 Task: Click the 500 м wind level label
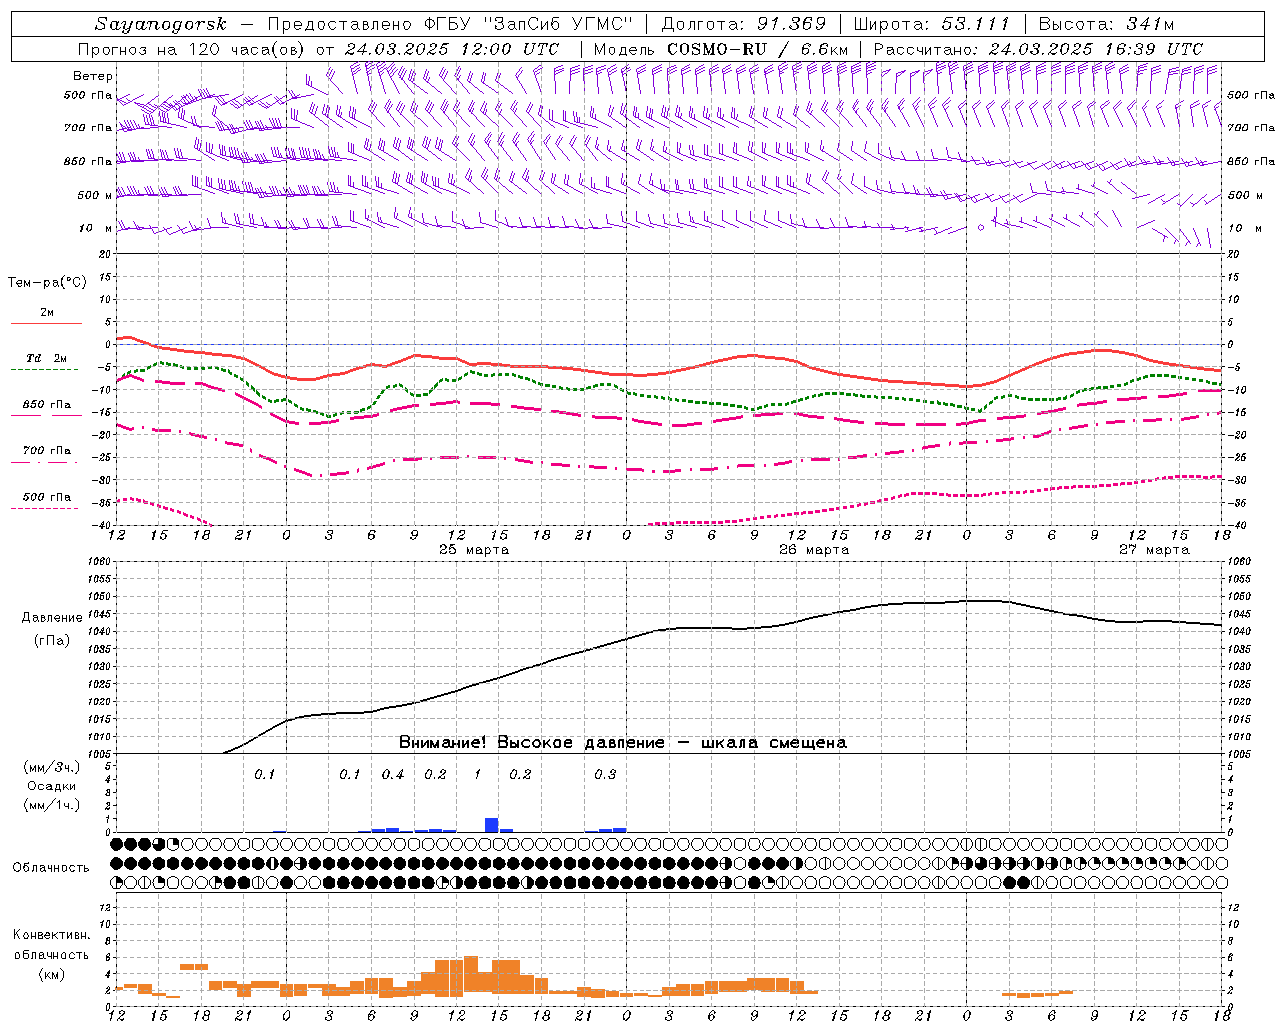coord(93,195)
